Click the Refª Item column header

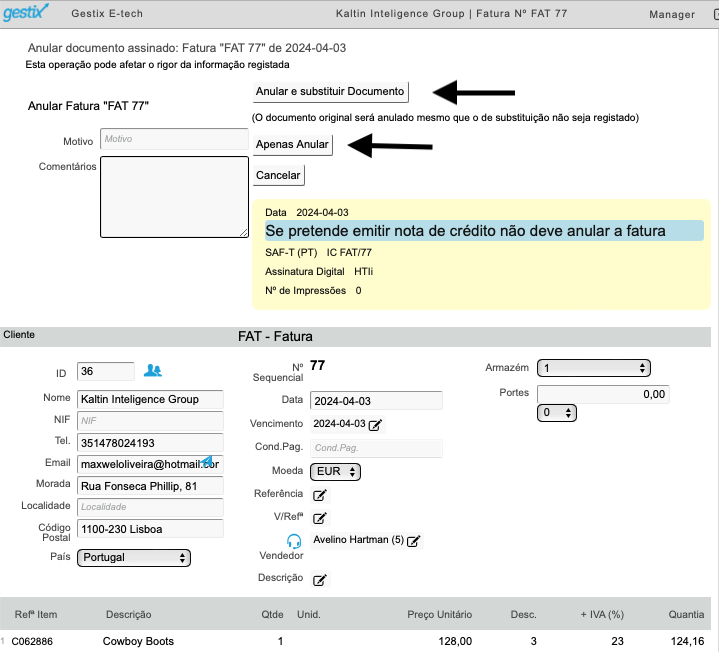coord(36,615)
